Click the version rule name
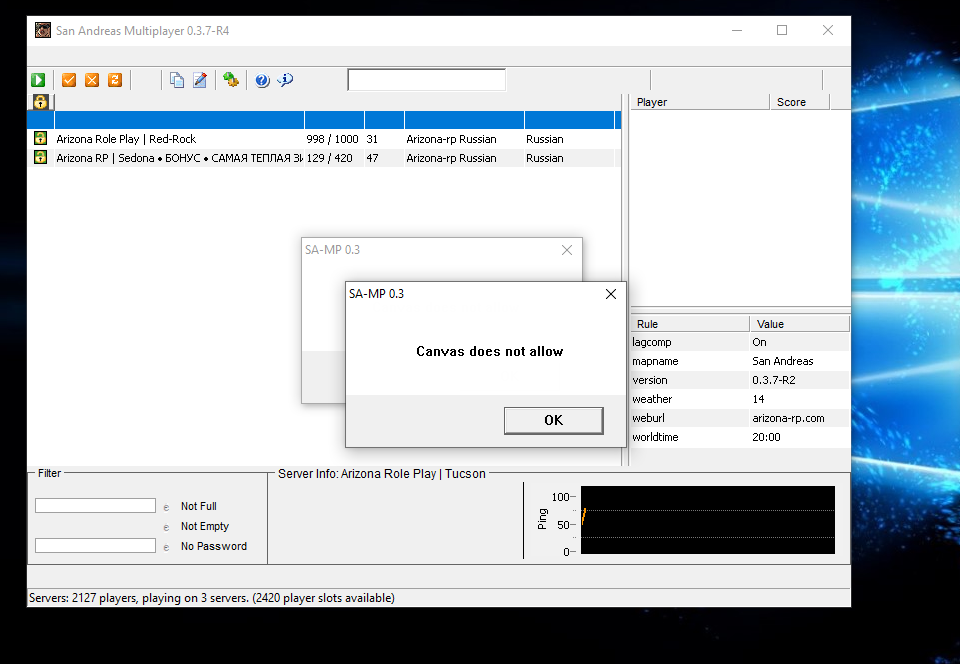 click(650, 380)
